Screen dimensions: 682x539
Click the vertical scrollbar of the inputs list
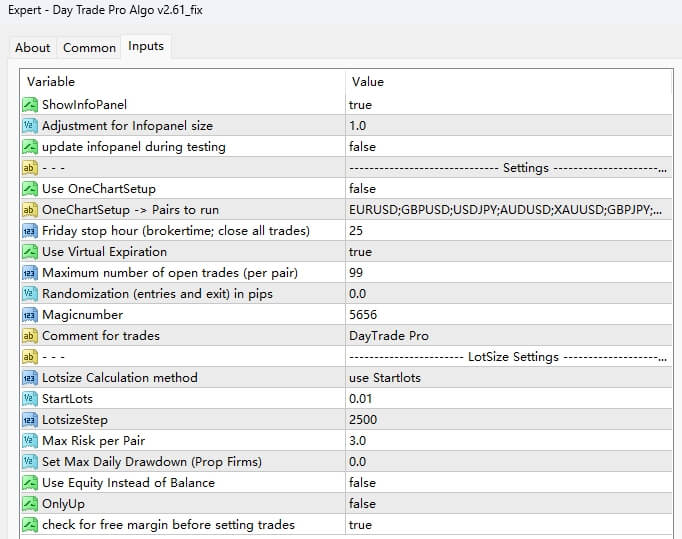tap(677, 300)
